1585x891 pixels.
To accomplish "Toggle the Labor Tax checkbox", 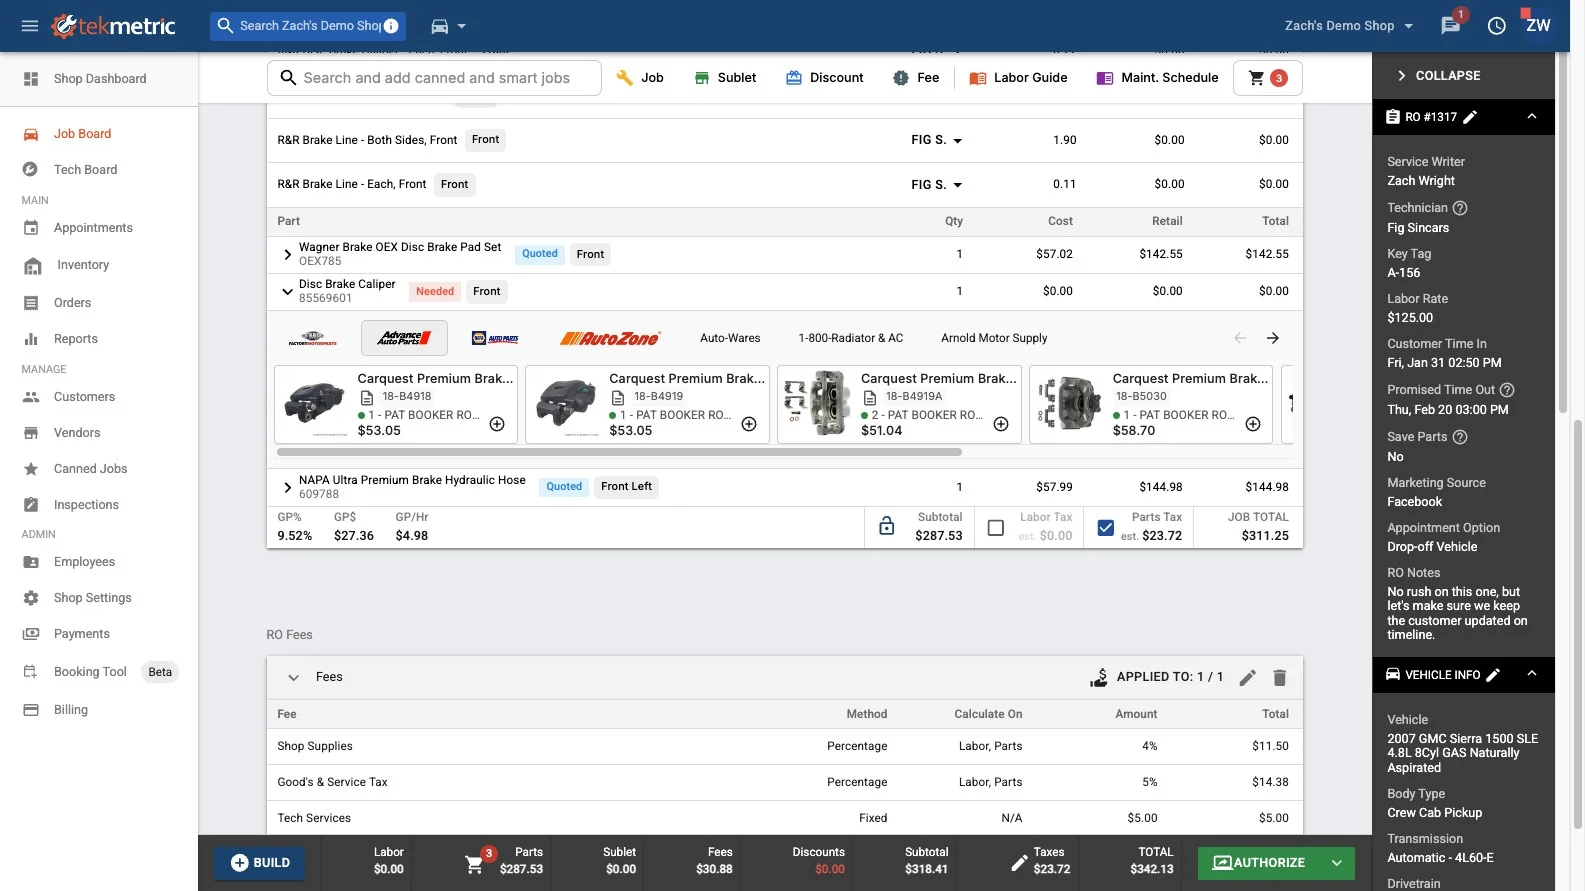I will click(x=996, y=527).
